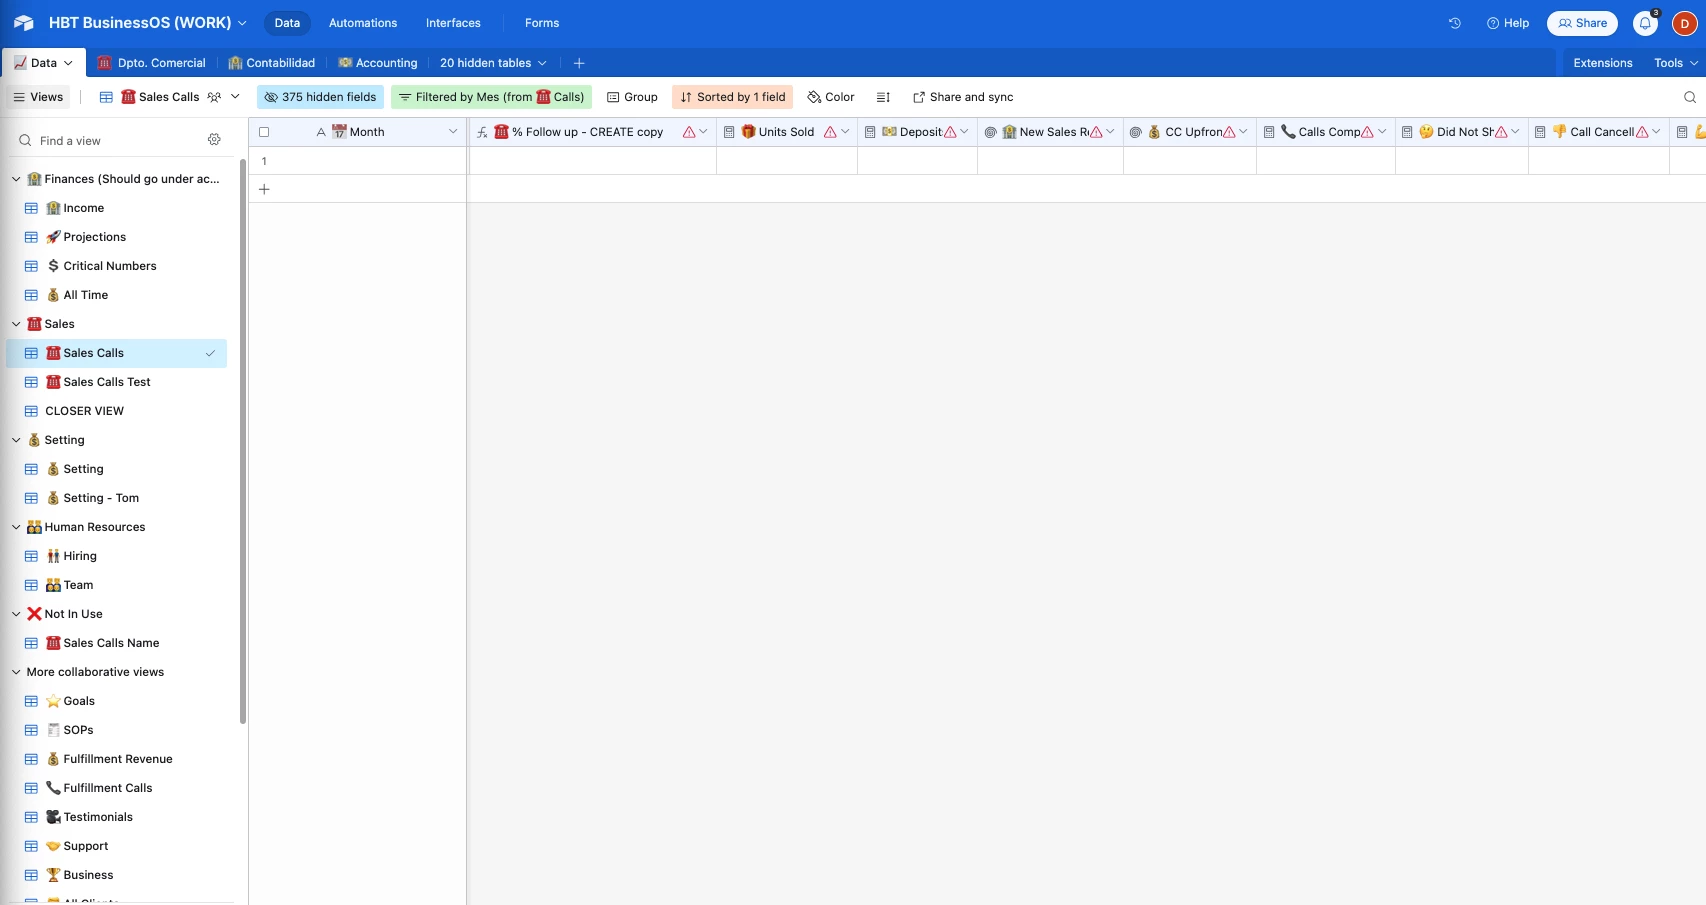Open the notifications bell

click(x=1645, y=23)
